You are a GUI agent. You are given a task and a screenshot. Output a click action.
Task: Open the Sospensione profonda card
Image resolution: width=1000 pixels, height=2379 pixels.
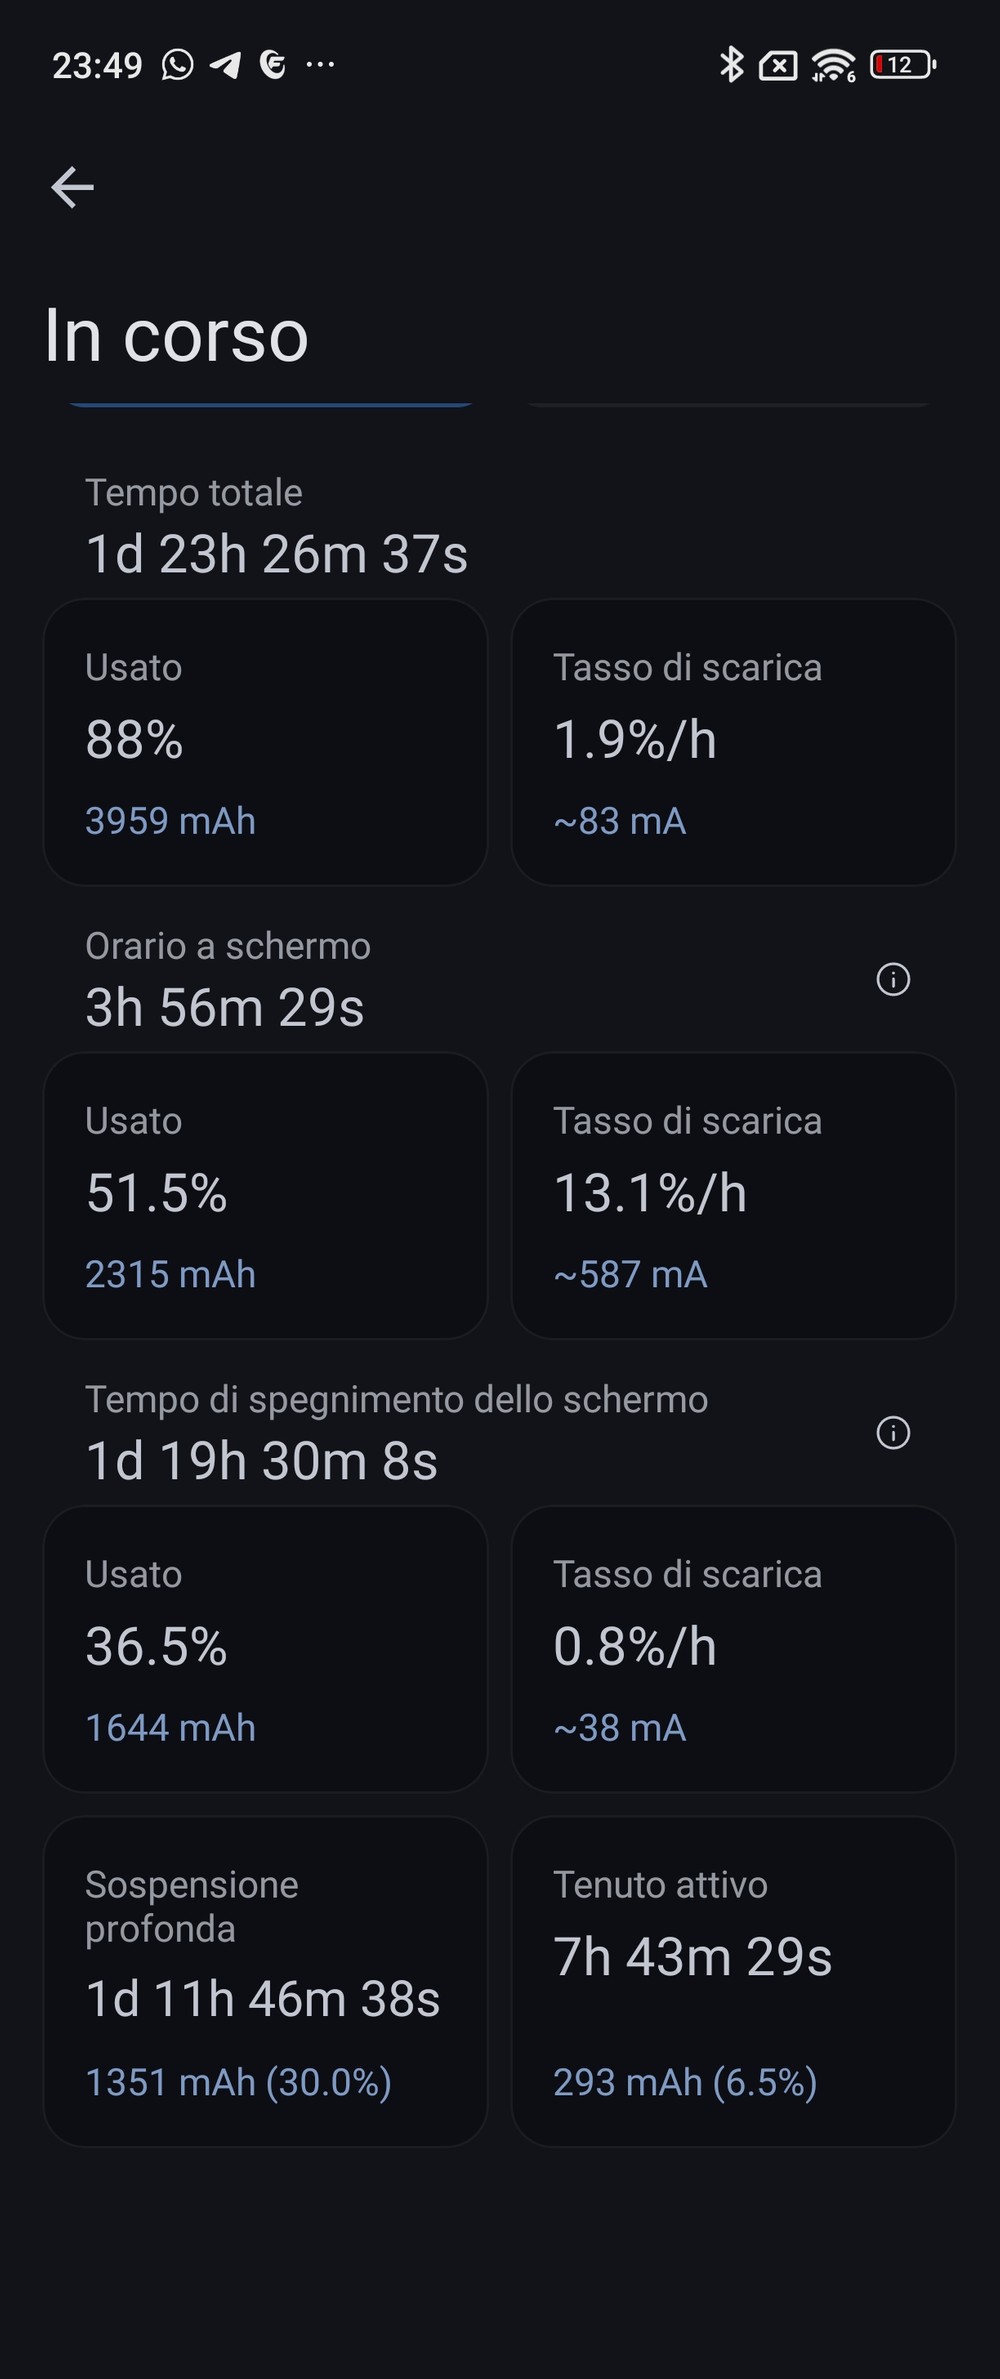[265, 1981]
